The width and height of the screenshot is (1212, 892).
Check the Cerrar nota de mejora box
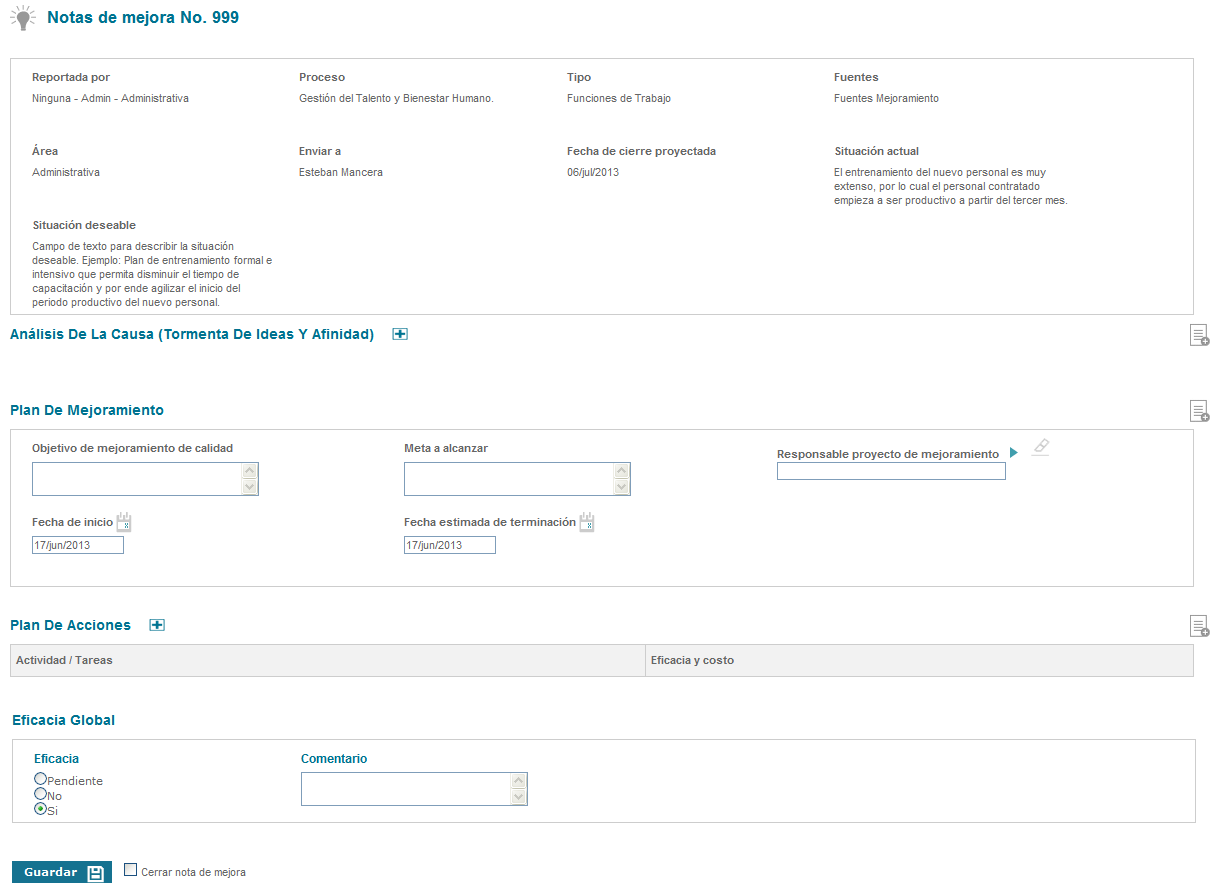click(130, 870)
